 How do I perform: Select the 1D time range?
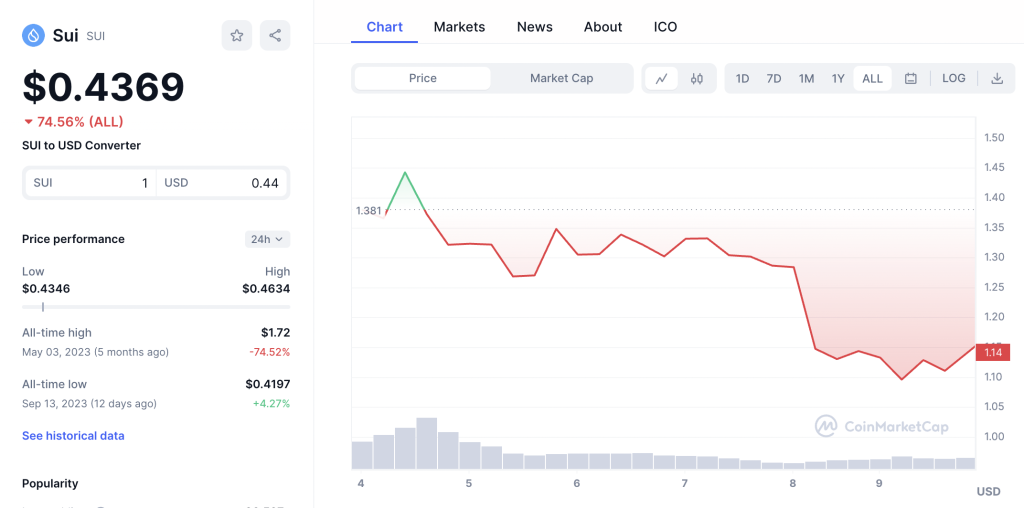coord(742,78)
